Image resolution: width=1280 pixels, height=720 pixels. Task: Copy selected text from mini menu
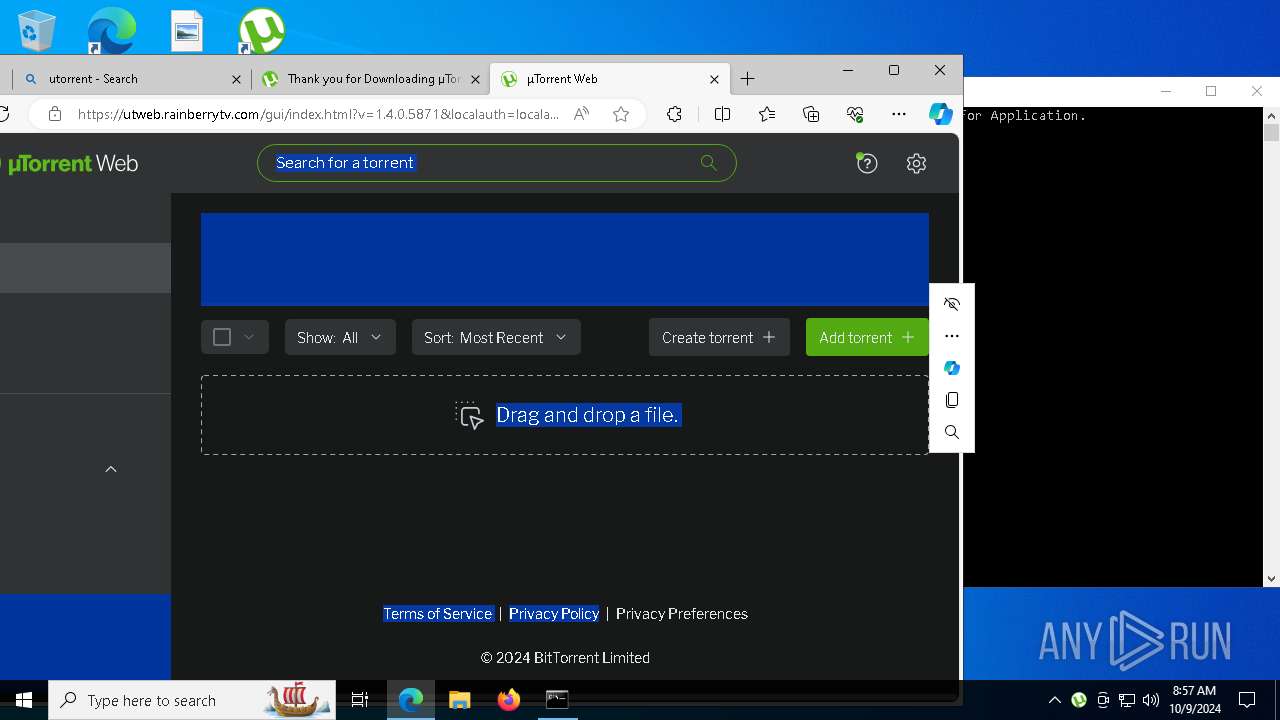coord(952,400)
